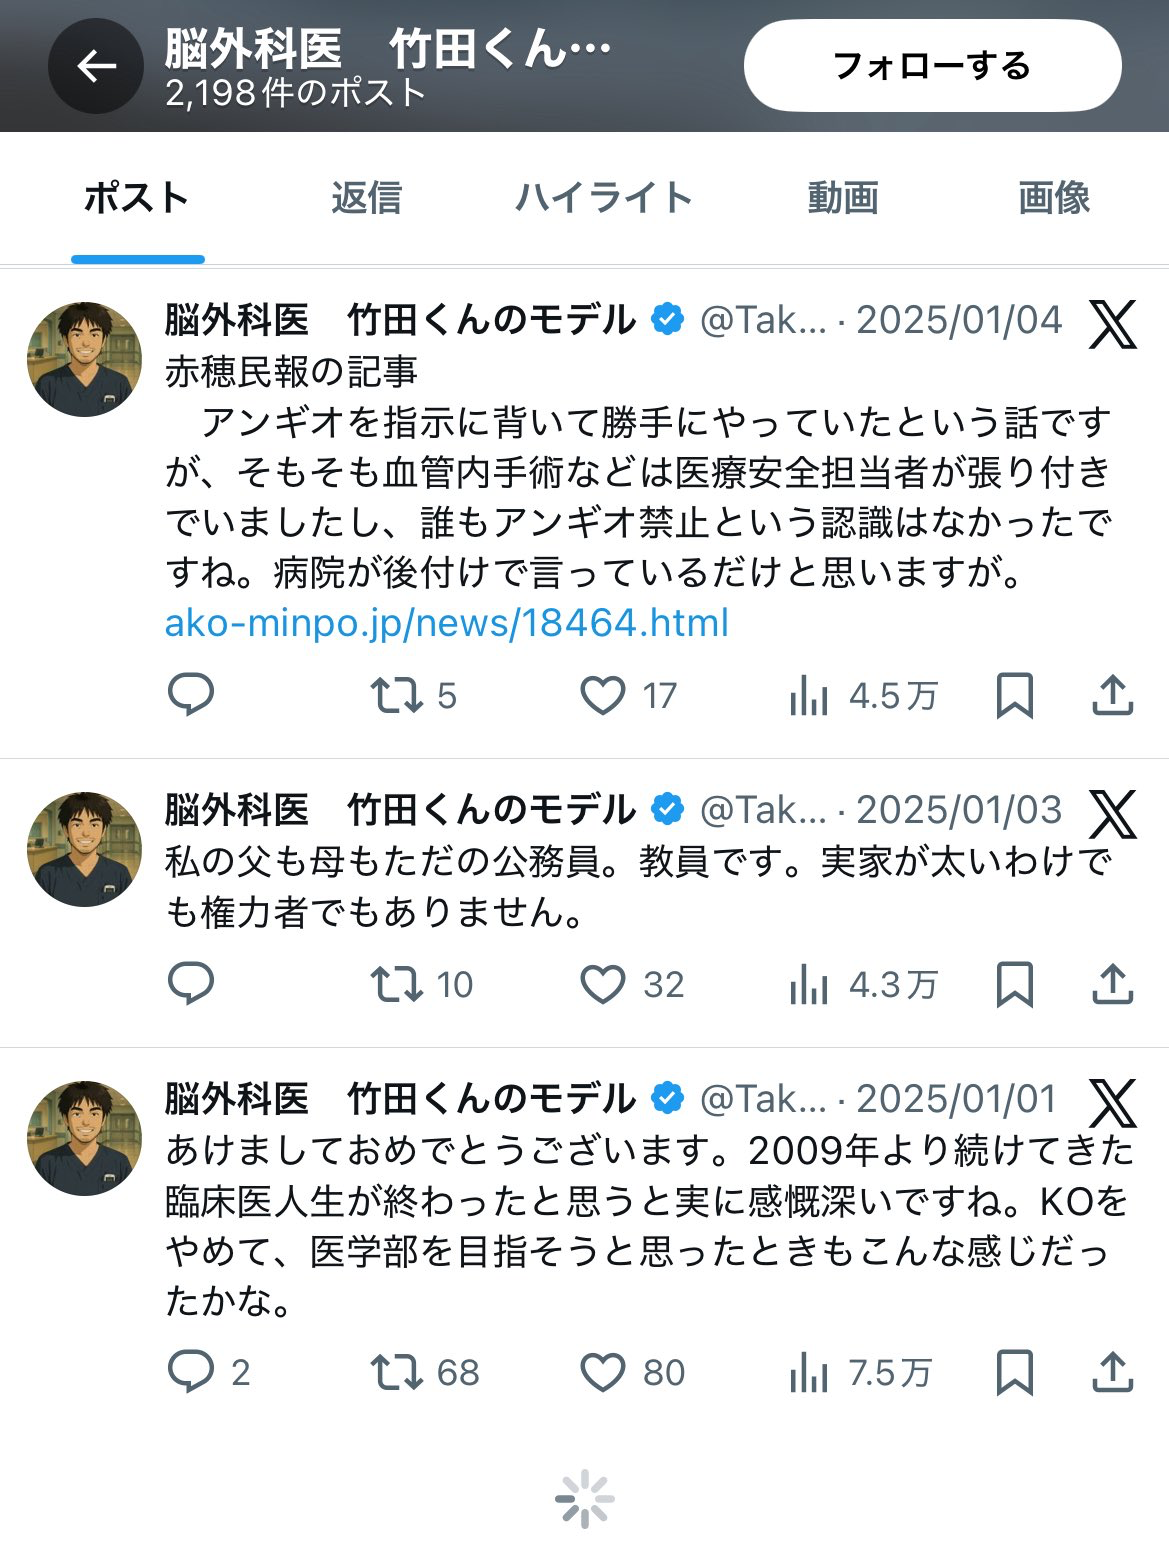The image size is (1169, 1560).
Task: Reply to the 2025/01/04 post
Action: pyautogui.click(x=190, y=695)
